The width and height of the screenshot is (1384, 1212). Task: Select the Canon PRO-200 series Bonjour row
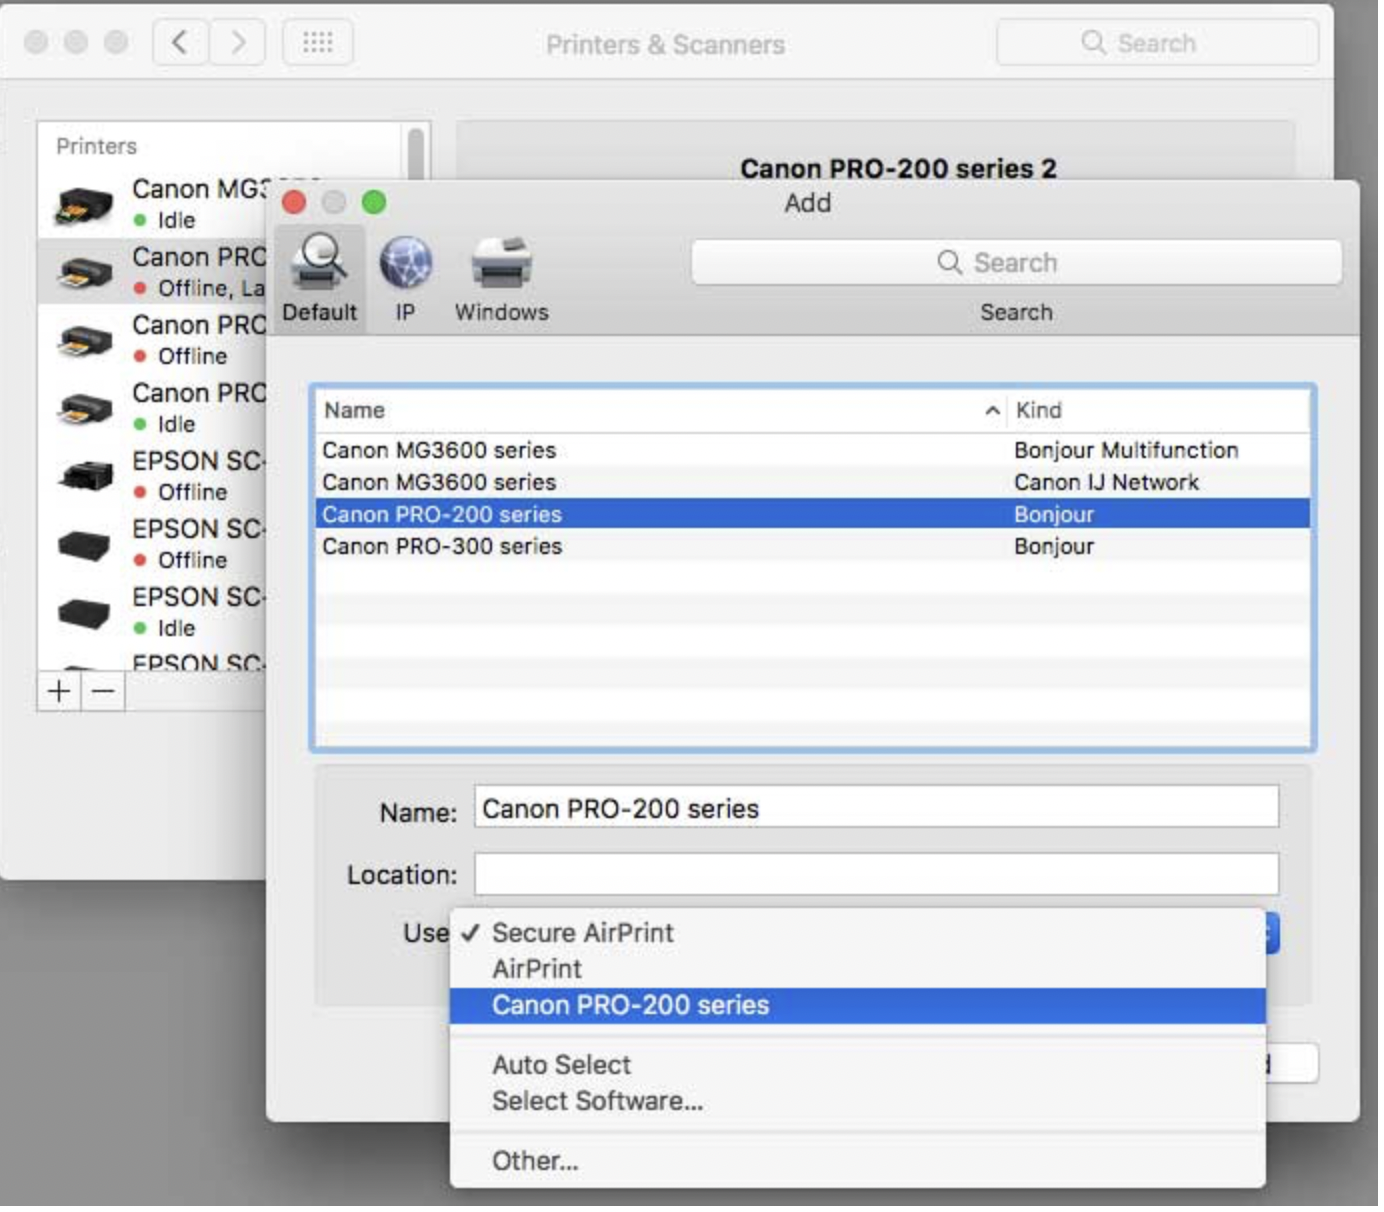pos(814,516)
